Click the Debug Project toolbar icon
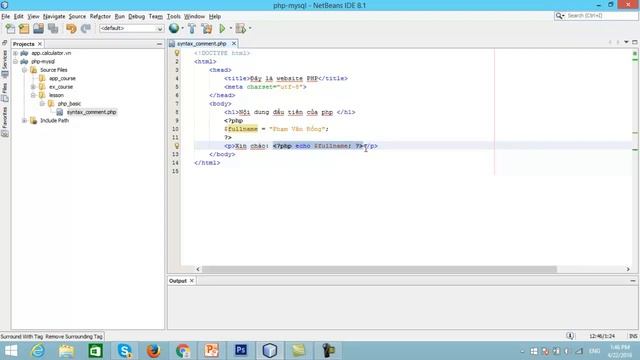The width and height of the screenshot is (640, 360). (x=241, y=29)
